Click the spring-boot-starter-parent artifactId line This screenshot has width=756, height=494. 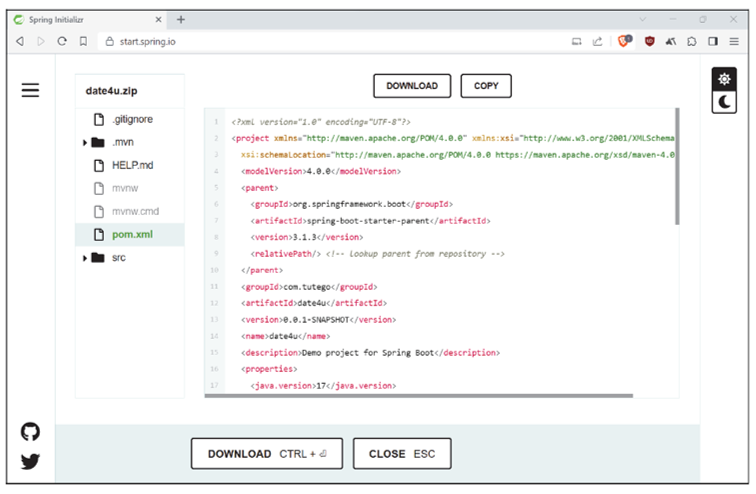click(x=370, y=221)
